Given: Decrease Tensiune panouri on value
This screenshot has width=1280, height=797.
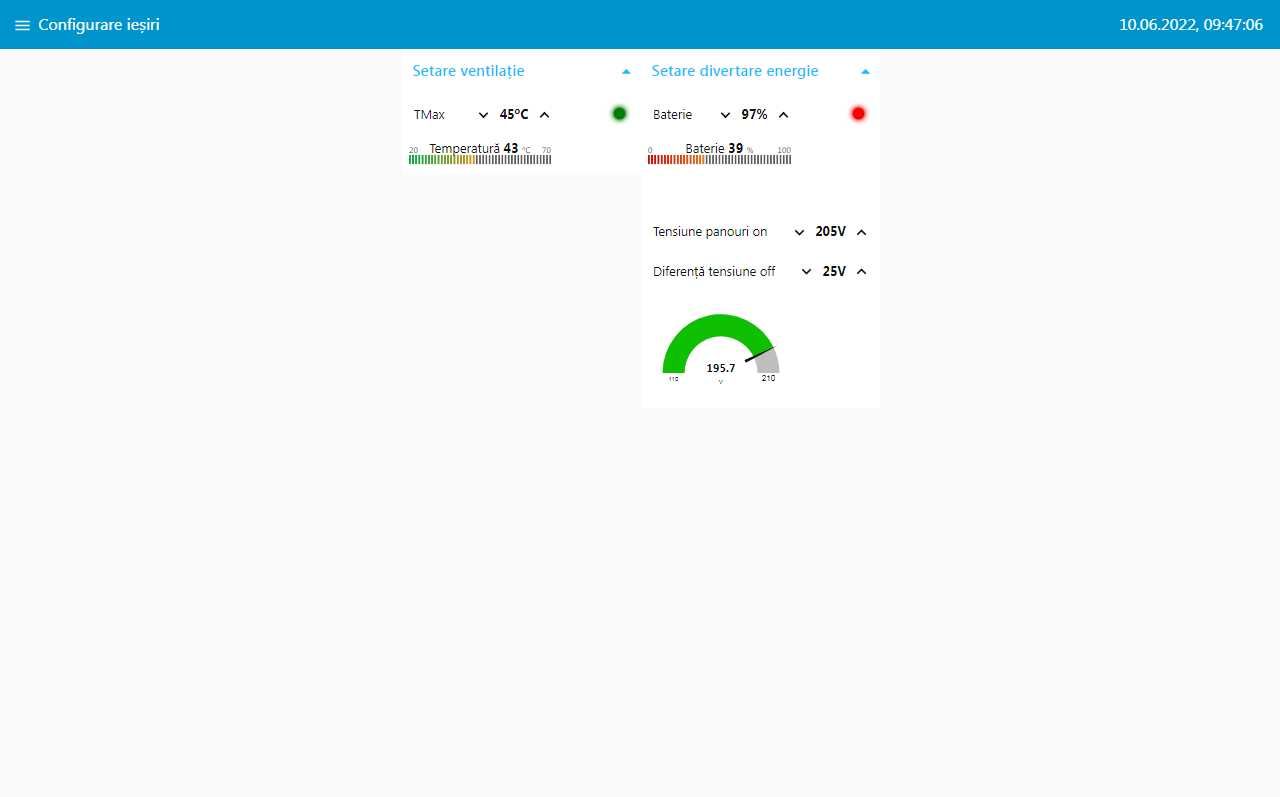Looking at the screenshot, I should tap(799, 232).
